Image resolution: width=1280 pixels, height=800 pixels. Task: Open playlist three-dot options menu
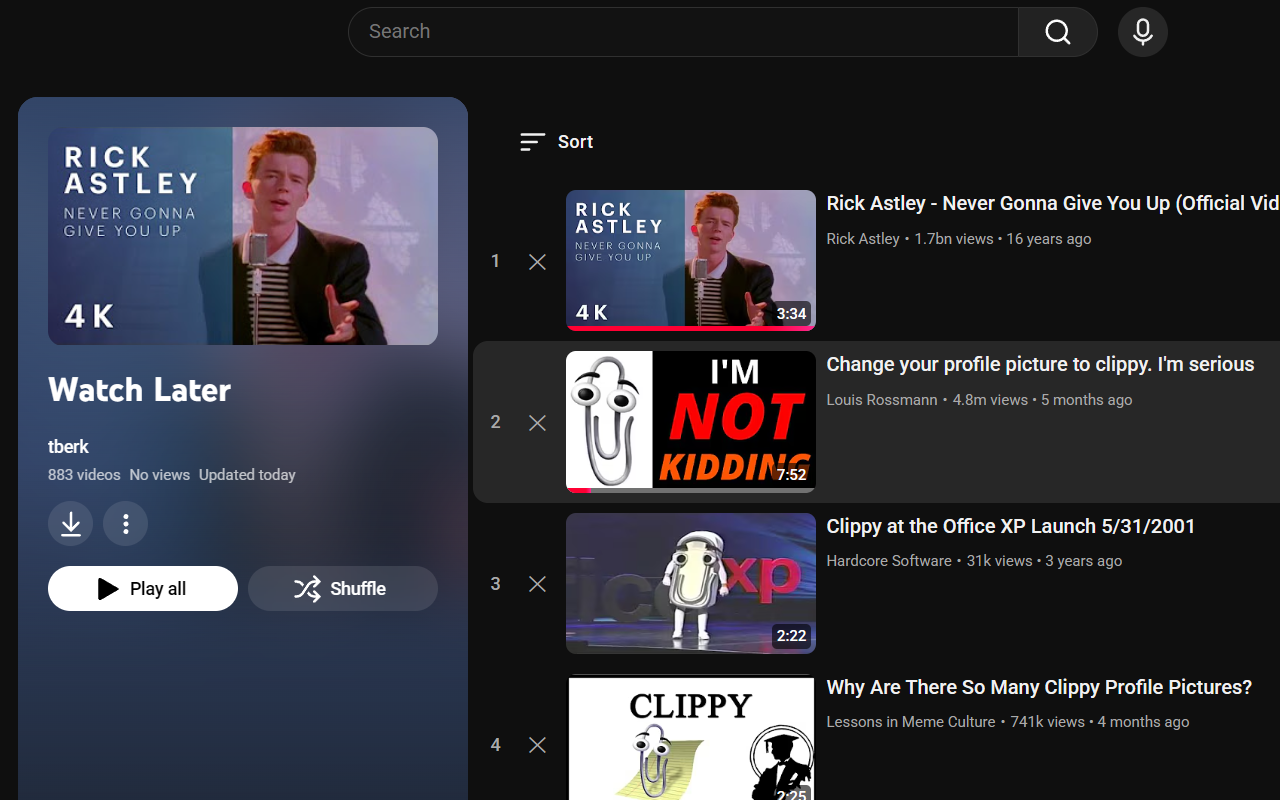click(126, 524)
